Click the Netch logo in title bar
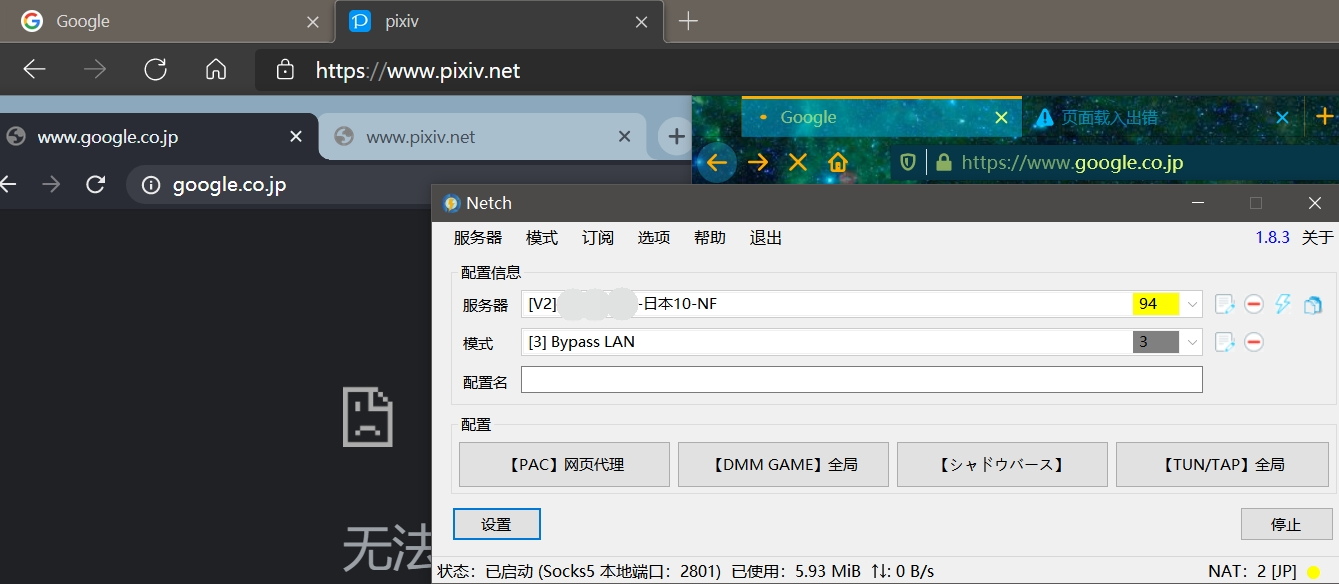 [x=450, y=202]
